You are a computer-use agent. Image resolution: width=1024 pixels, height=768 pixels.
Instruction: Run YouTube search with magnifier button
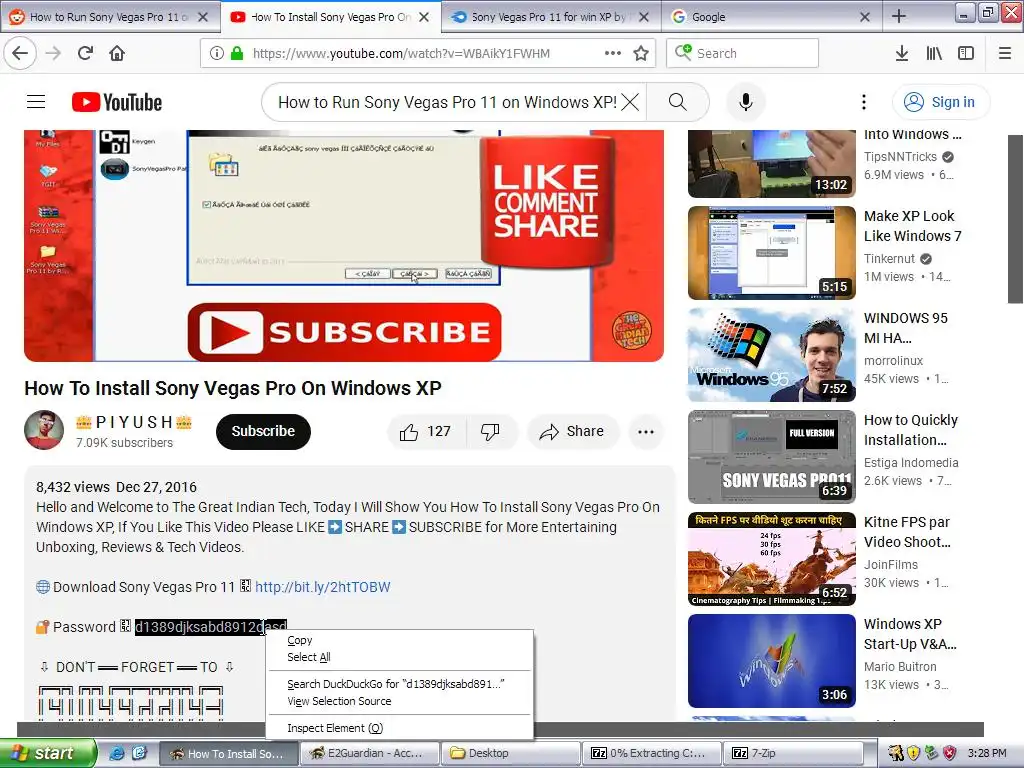[x=678, y=102]
